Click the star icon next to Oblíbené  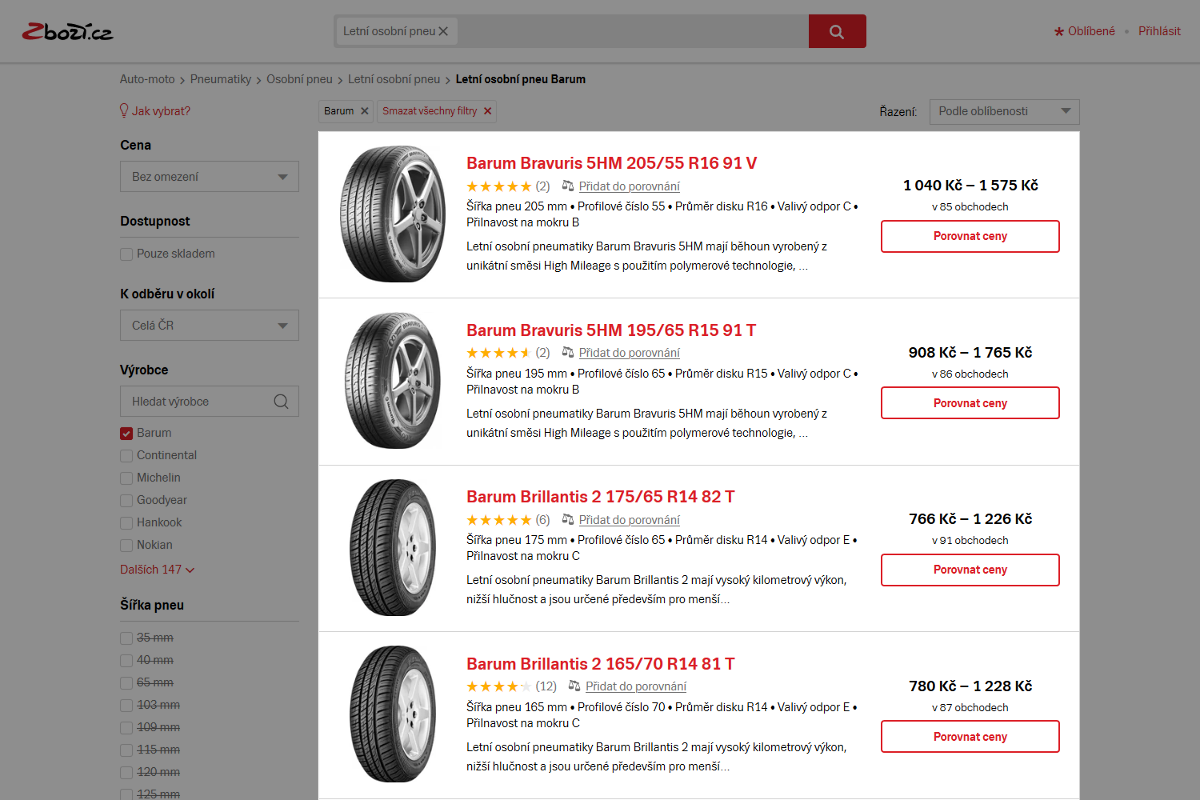pos(1059,32)
